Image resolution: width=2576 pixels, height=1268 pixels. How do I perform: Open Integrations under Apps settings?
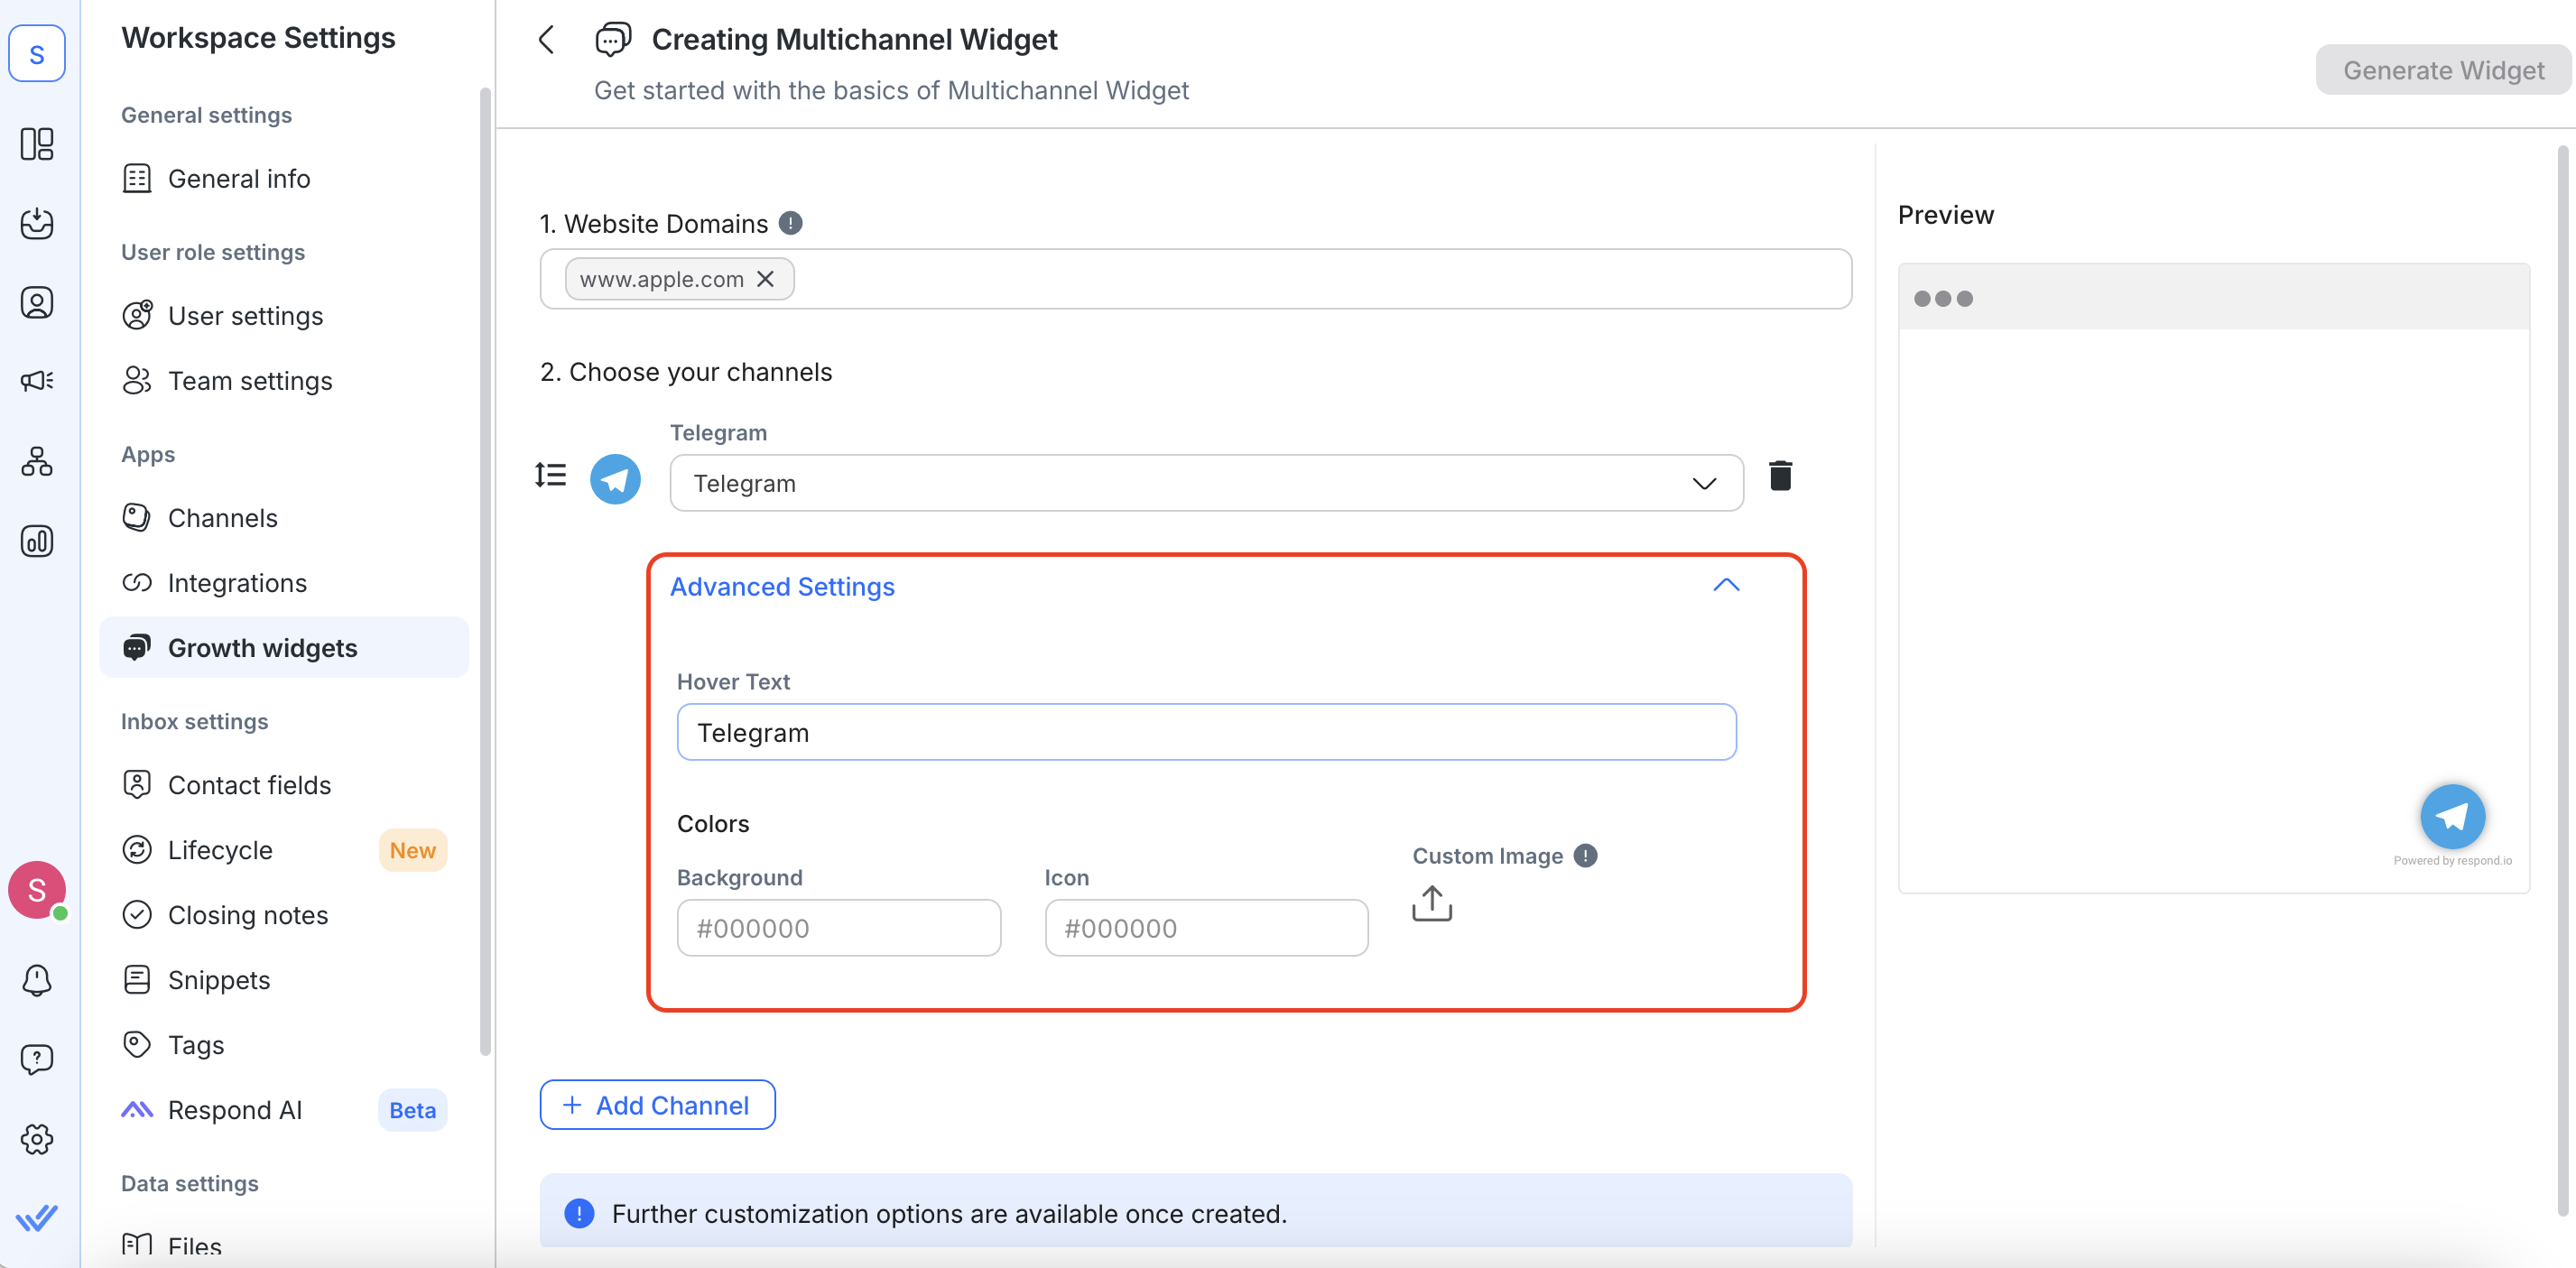tap(237, 583)
